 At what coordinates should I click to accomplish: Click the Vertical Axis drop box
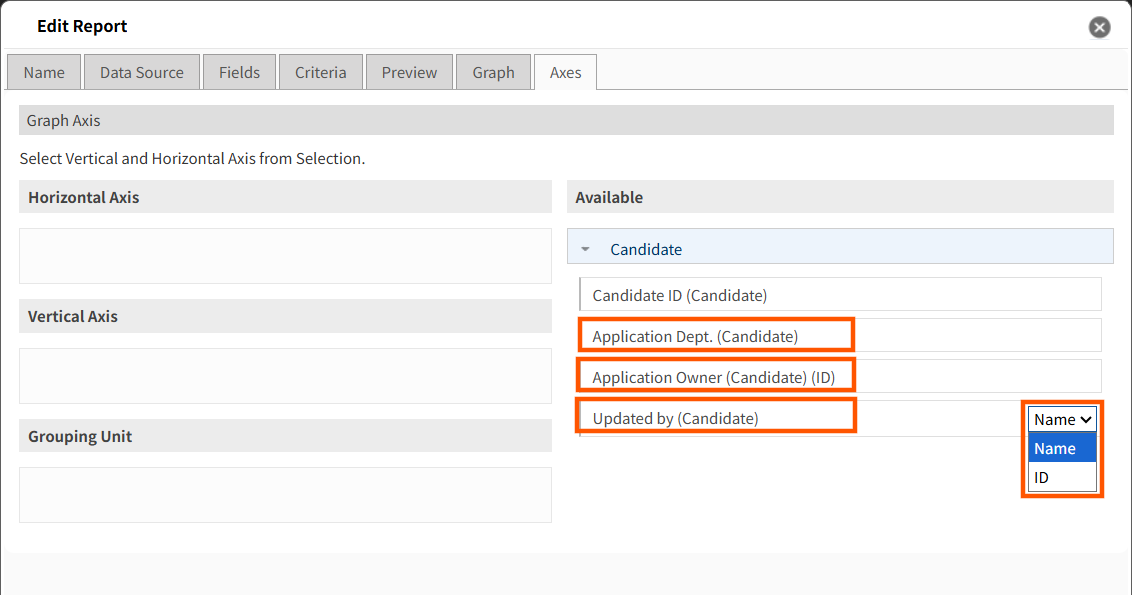tap(285, 376)
